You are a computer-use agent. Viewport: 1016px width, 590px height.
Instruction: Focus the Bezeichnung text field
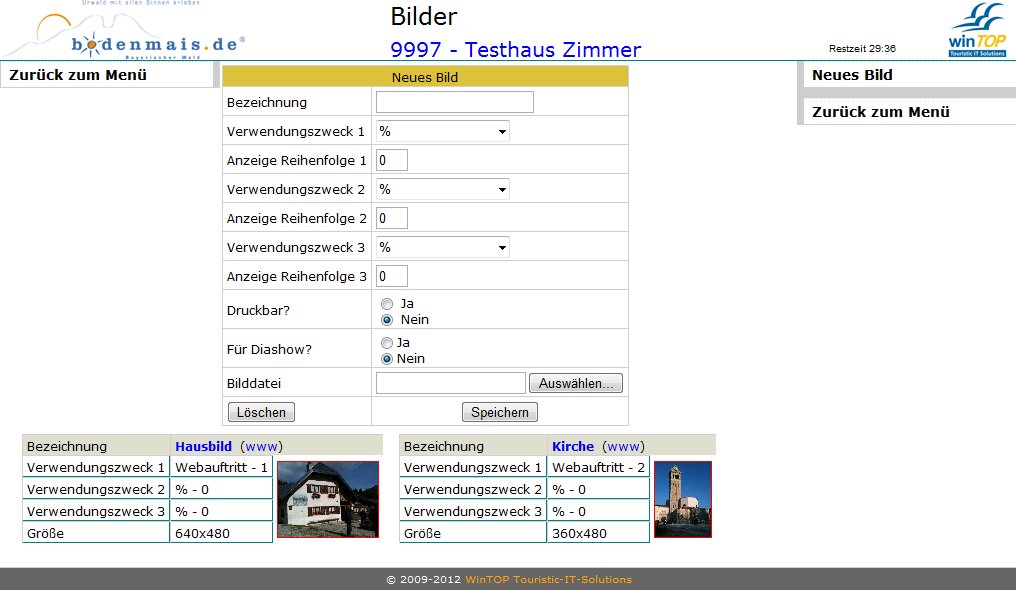[454, 102]
